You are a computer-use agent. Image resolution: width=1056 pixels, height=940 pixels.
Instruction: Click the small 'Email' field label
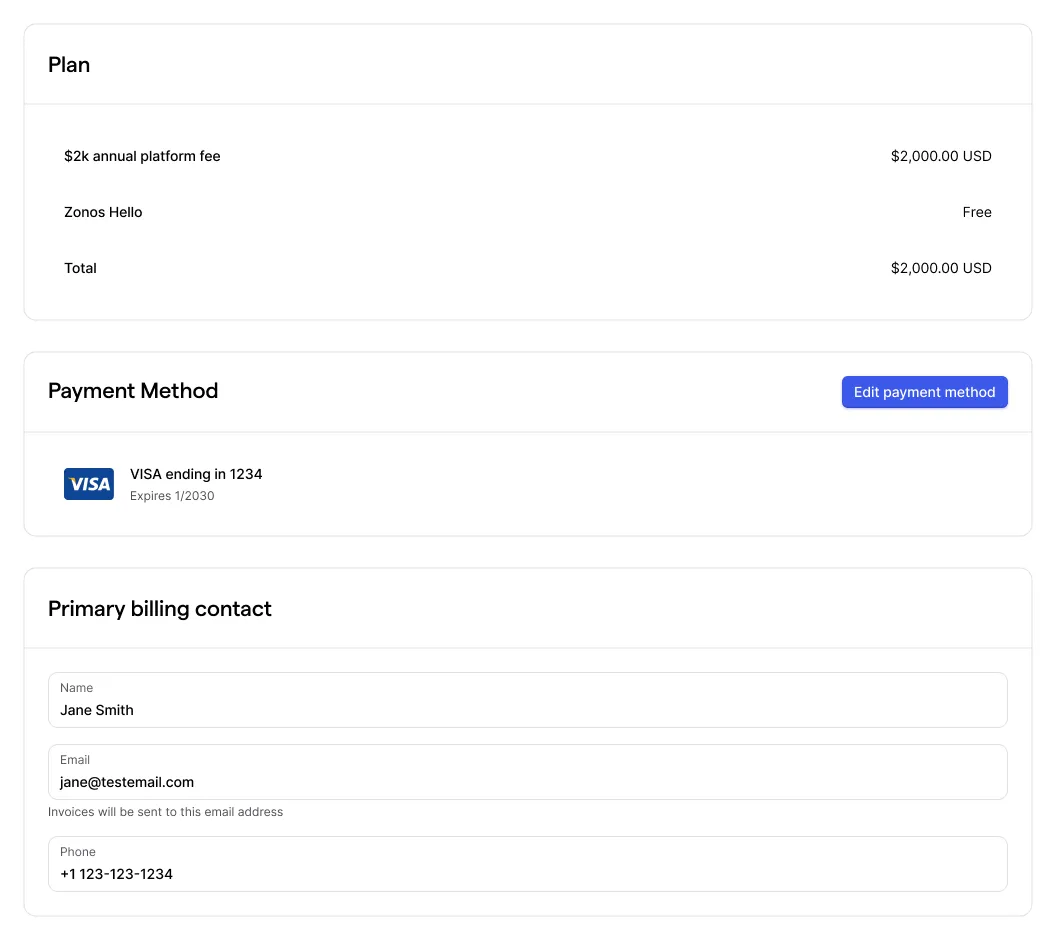click(x=75, y=760)
